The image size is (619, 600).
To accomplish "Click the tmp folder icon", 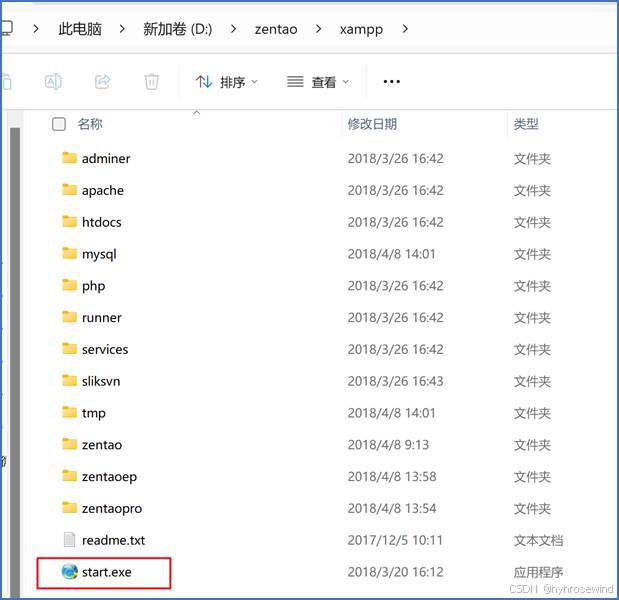I will 69,412.
